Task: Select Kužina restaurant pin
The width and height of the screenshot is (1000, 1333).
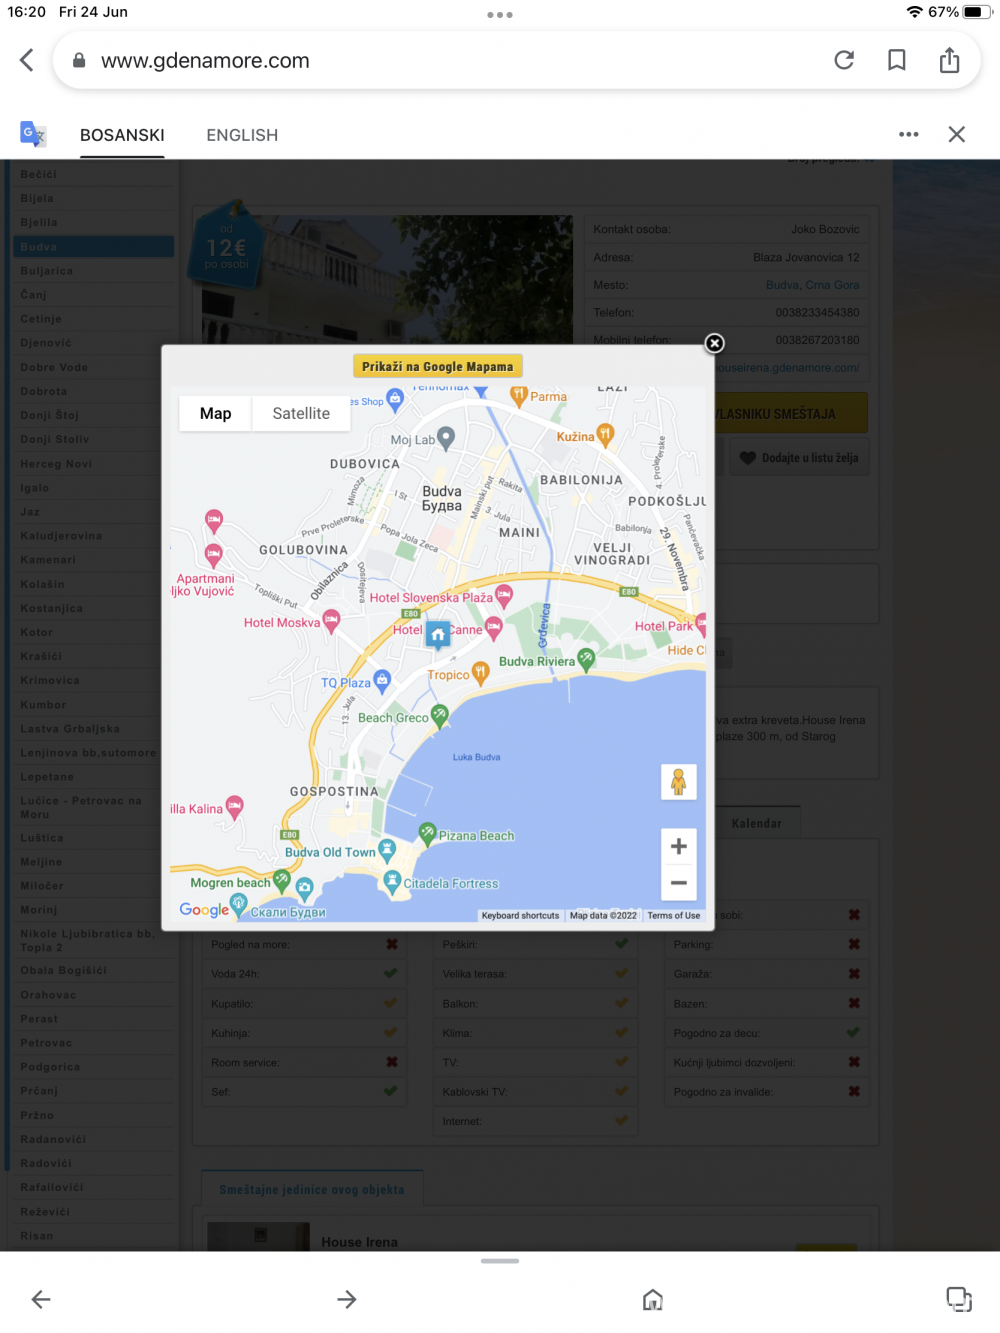Action: pyautogui.click(x=605, y=435)
